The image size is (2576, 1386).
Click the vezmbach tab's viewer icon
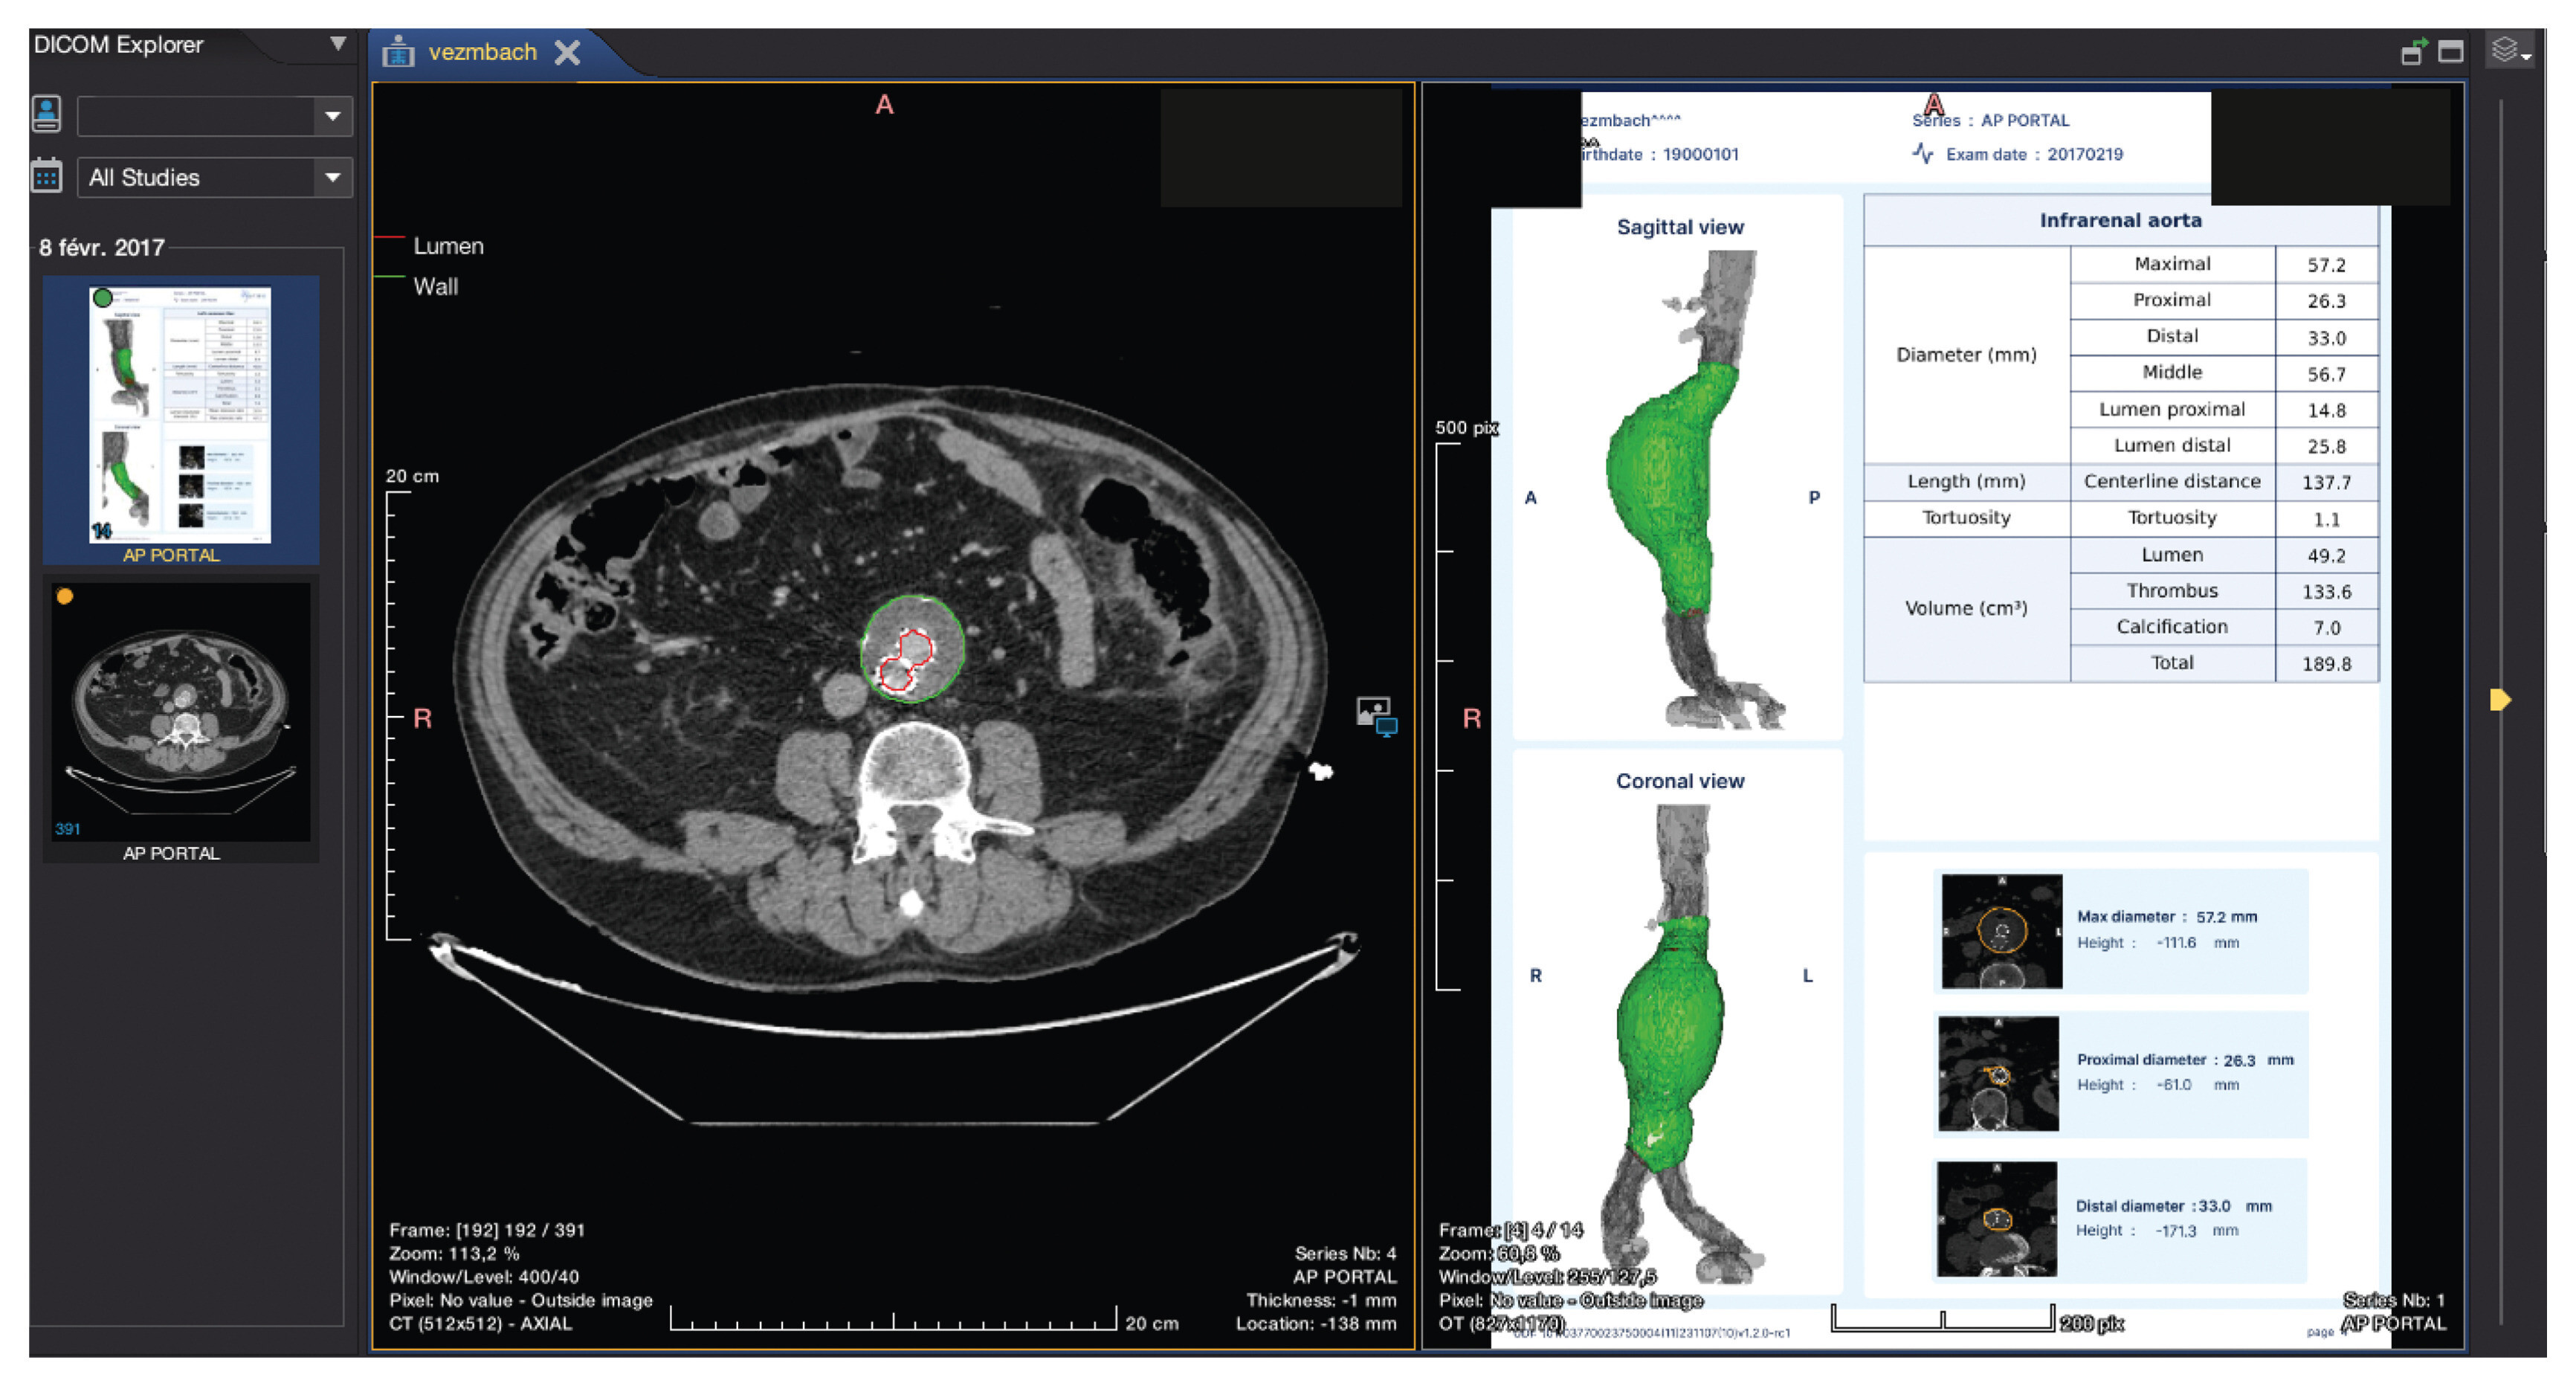click(x=398, y=52)
